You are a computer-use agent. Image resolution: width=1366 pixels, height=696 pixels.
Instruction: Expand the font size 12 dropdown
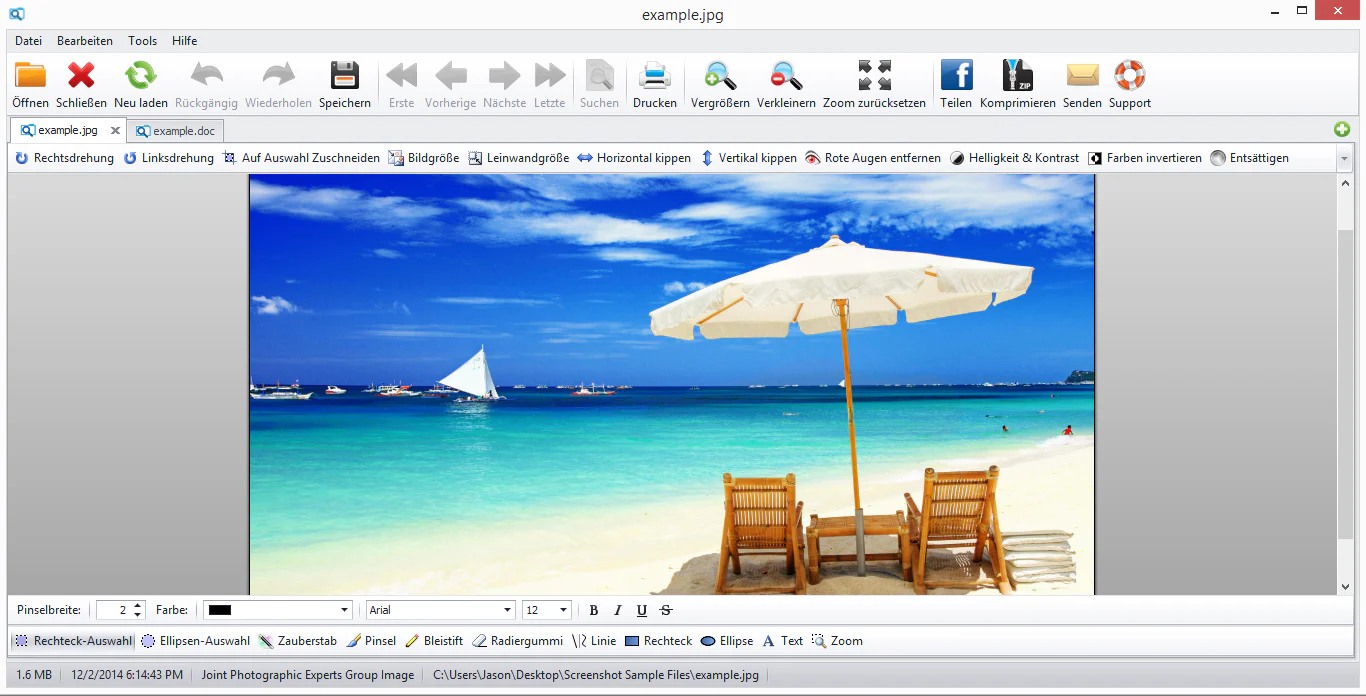(x=547, y=610)
